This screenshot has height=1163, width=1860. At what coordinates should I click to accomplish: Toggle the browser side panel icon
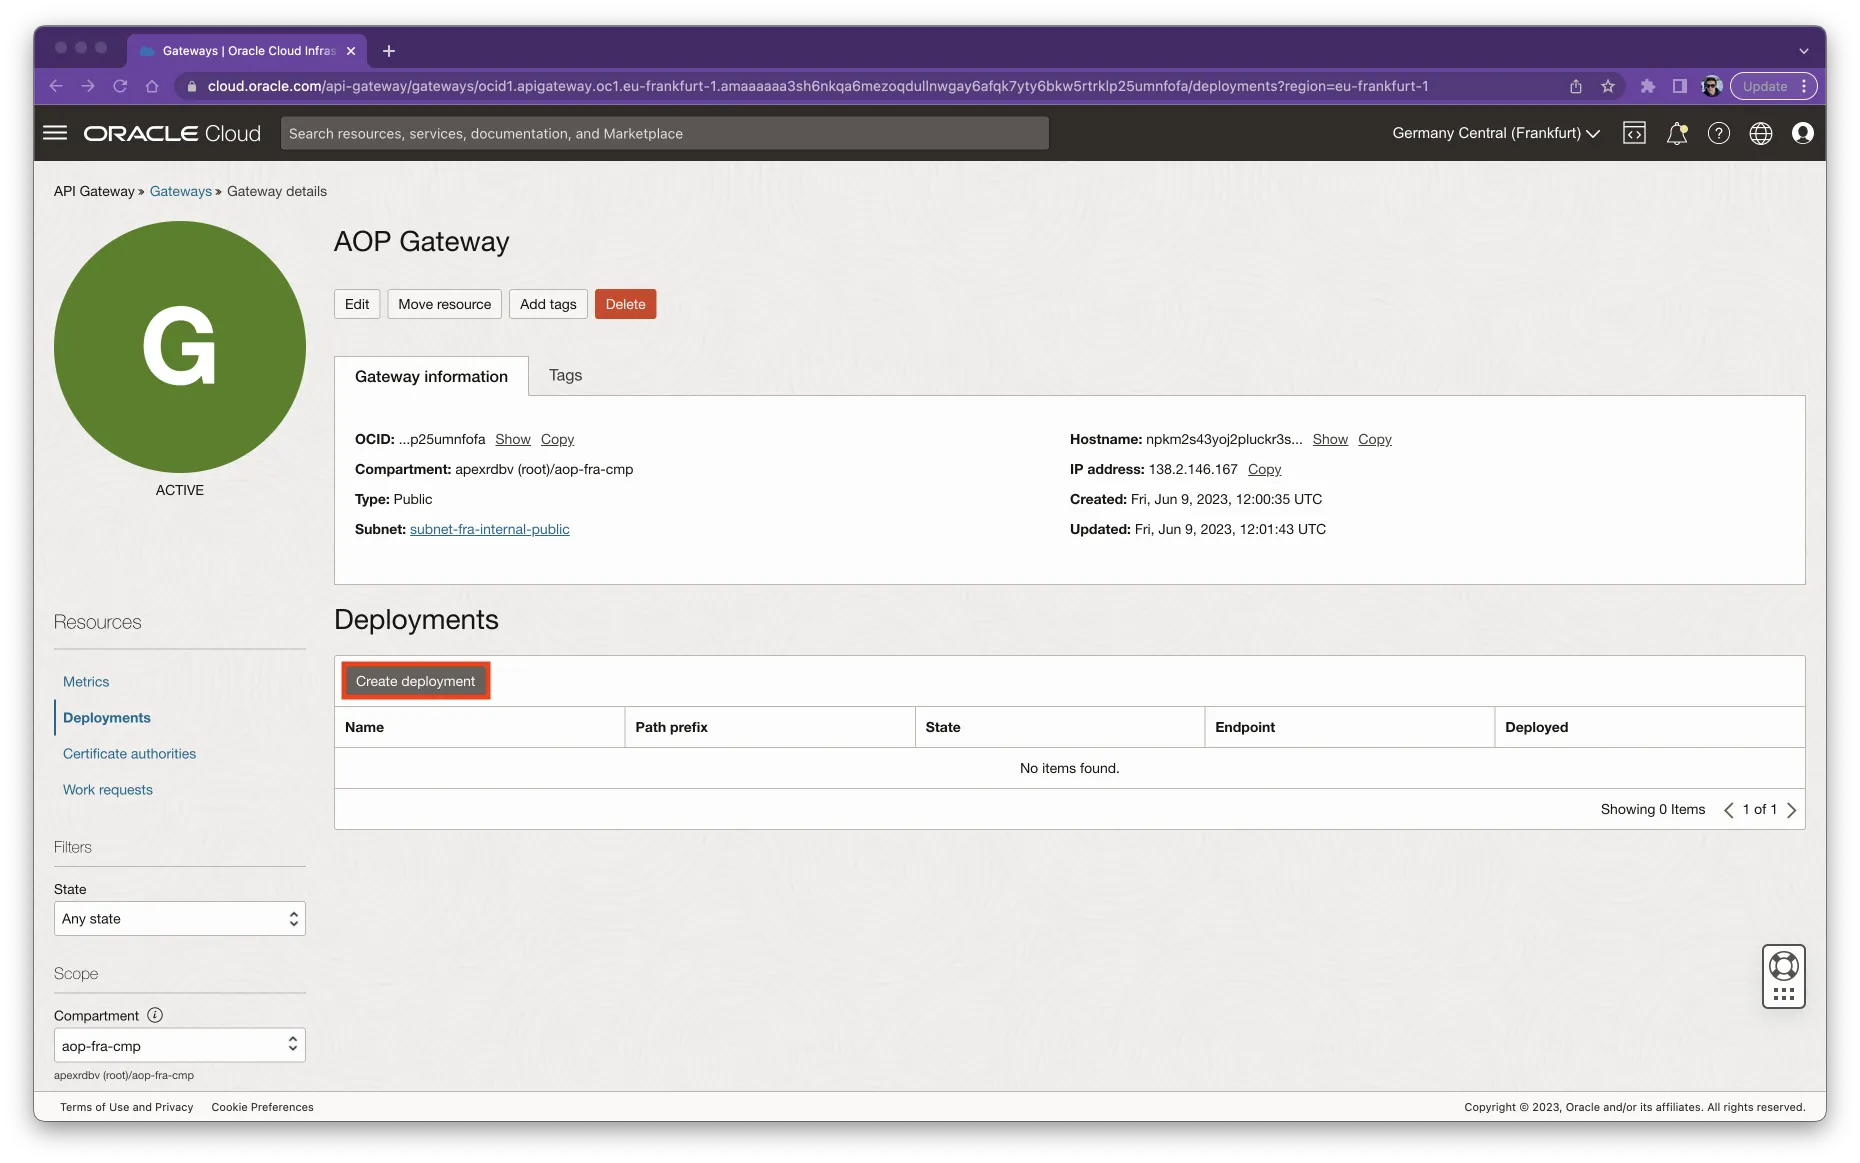coord(1680,86)
